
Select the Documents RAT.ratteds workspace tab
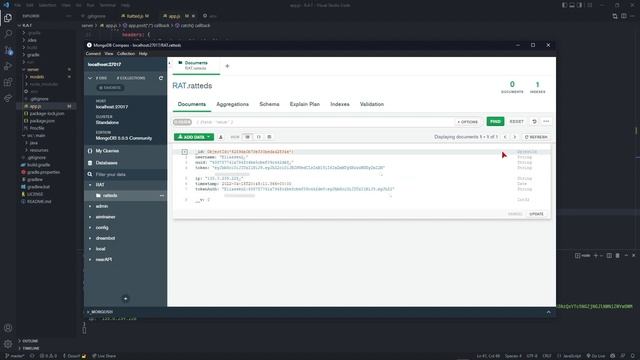pyautogui.click(x=196, y=66)
